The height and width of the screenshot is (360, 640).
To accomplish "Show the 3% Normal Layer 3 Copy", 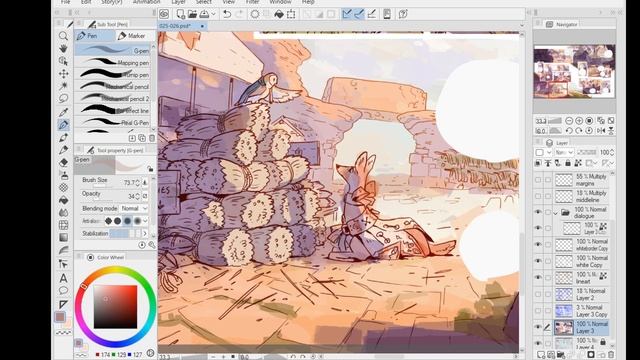I will pos(538,311).
